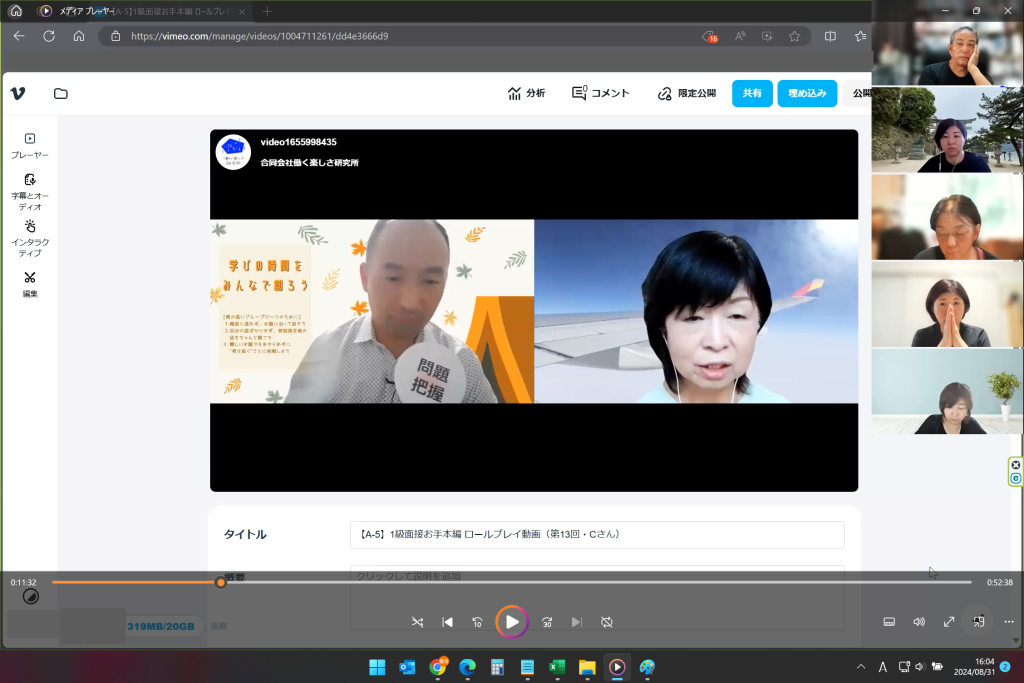Select the 編集 scissors tool
The width and height of the screenshot is (1024, 683).
click(30, 284)
